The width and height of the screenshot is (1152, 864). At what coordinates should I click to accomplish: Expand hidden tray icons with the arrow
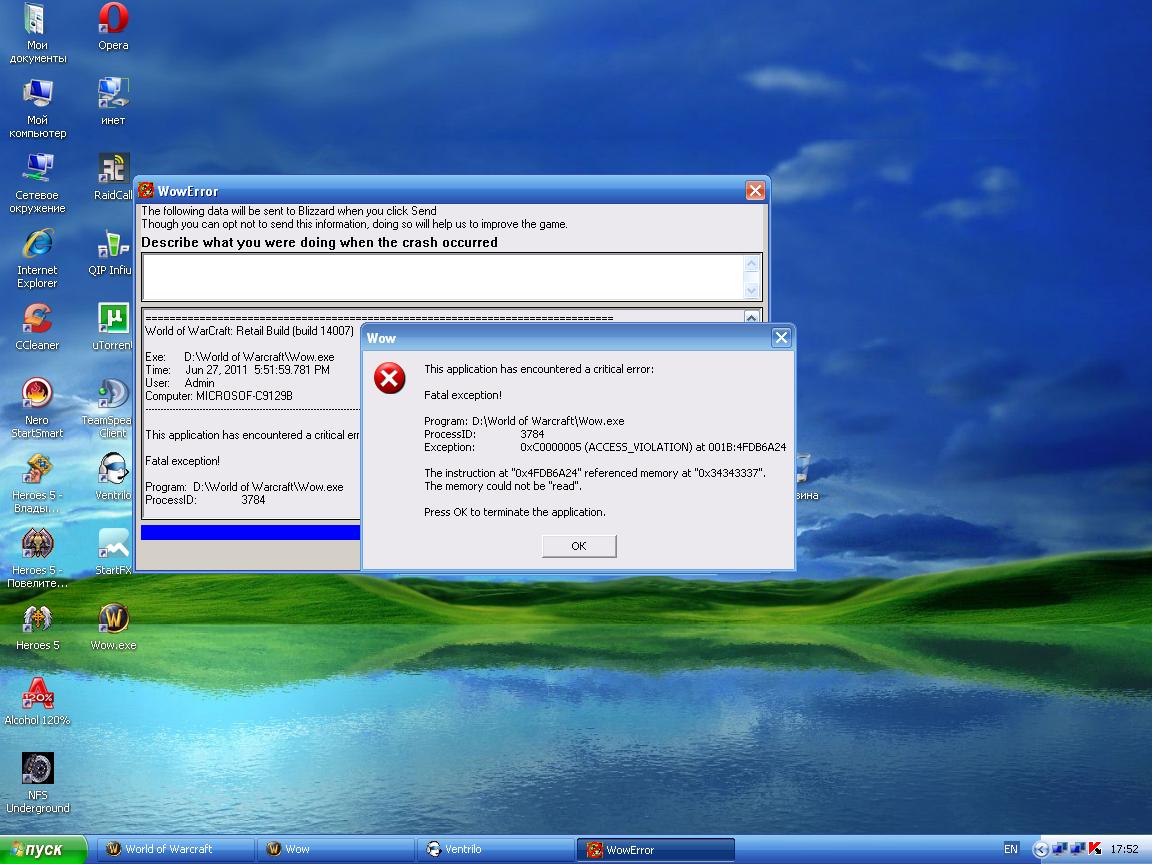(1040, 849)
